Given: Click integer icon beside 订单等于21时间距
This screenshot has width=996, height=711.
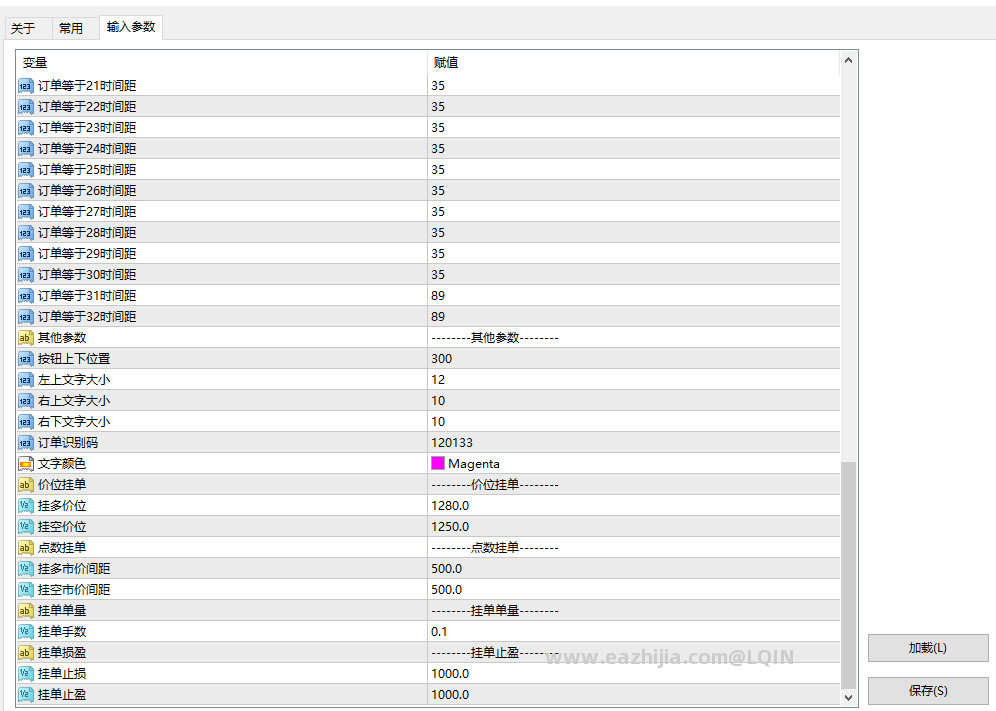Looking at the screenshot, I should click(25, 86).
